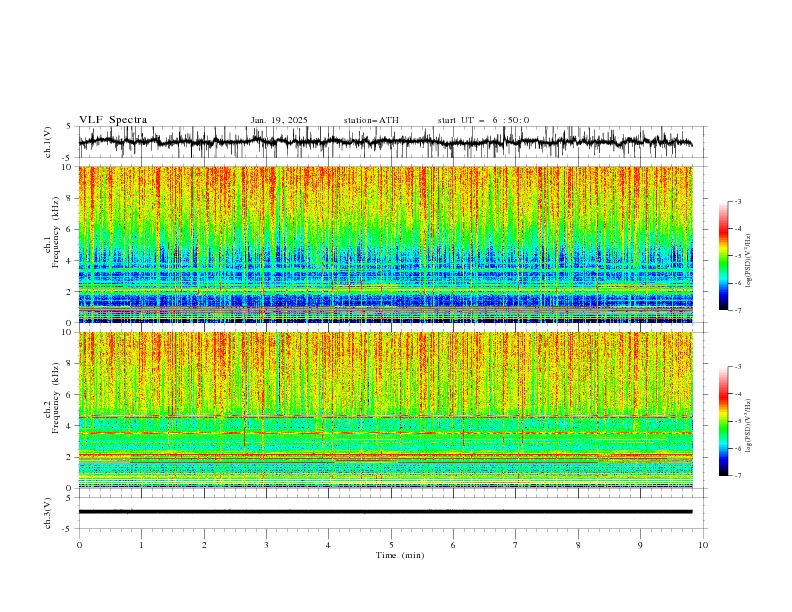The width and height of the screenshot is (792, 612).
Task: Click the '-7' tick on ch.2 colorbar
Action: (737, 476)
